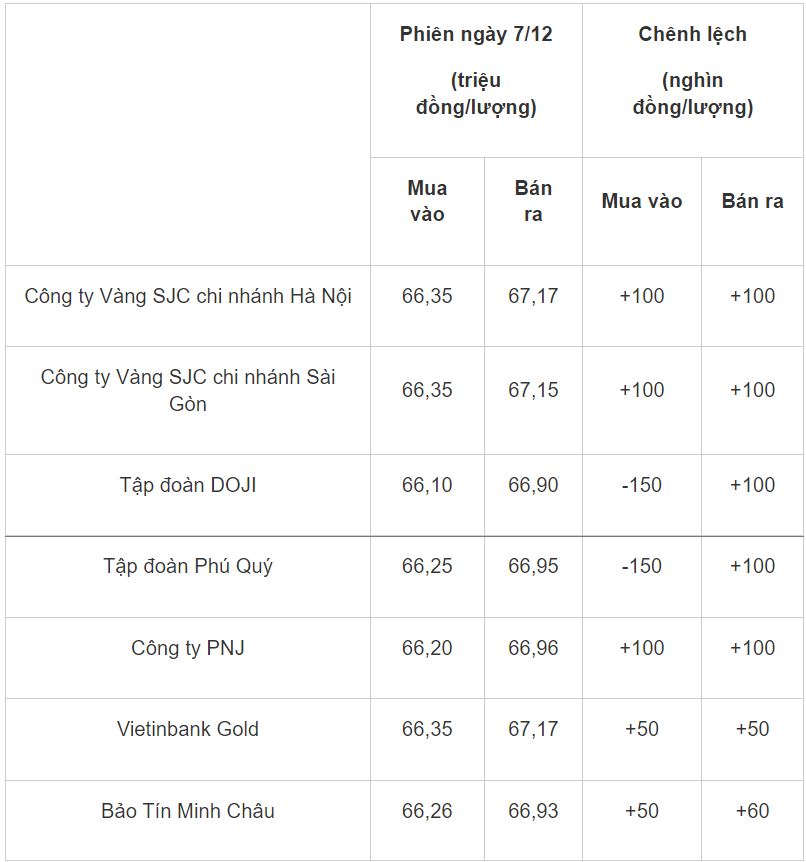Click the 66,26 buy price for Bảo Tín Minh Châu
Image resolution: width=806 pixels, height=862 pixels.
tap(427, 810)
